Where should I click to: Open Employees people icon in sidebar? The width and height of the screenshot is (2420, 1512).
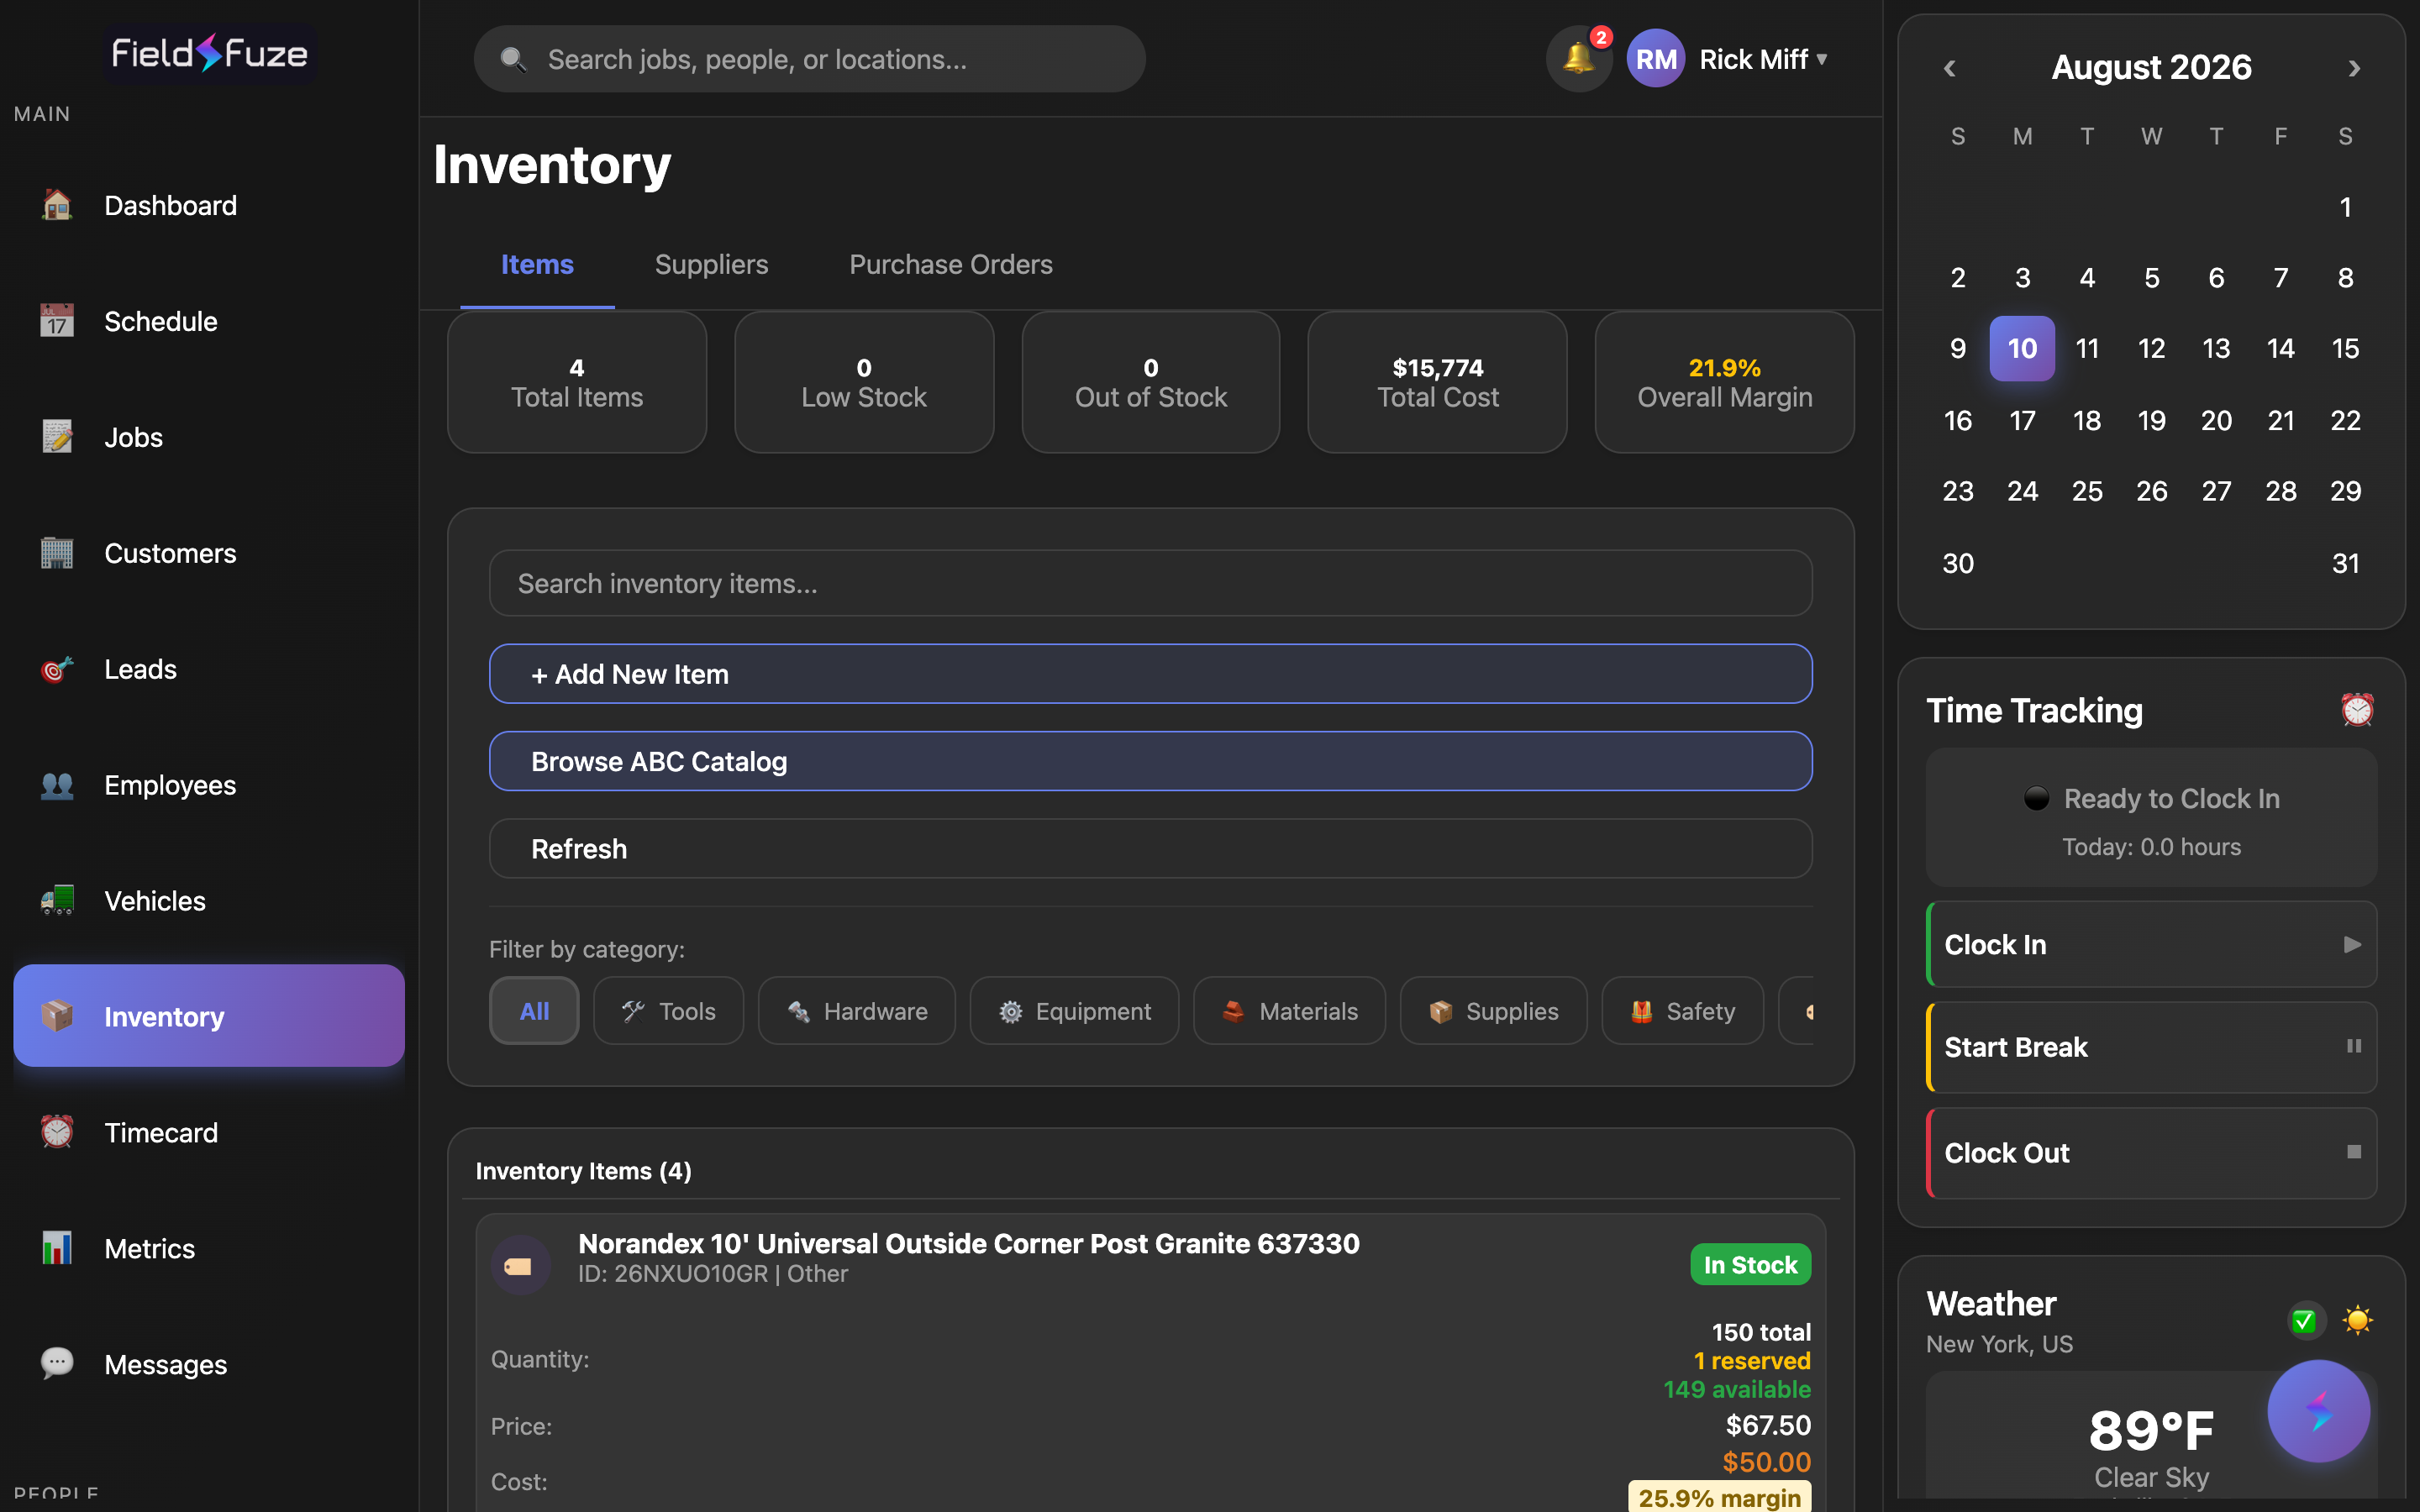57,785
